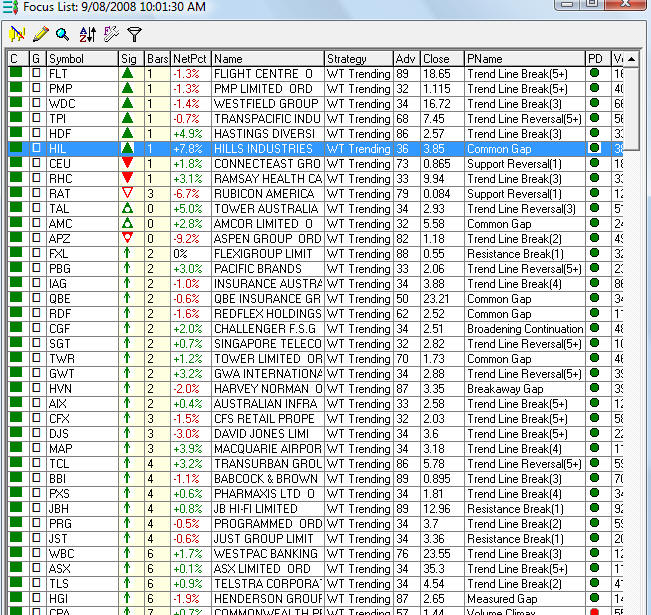This screenshot has width=651, height=615.
Task: Click the hollow red triangle for RAT
Action: (127, 193)
